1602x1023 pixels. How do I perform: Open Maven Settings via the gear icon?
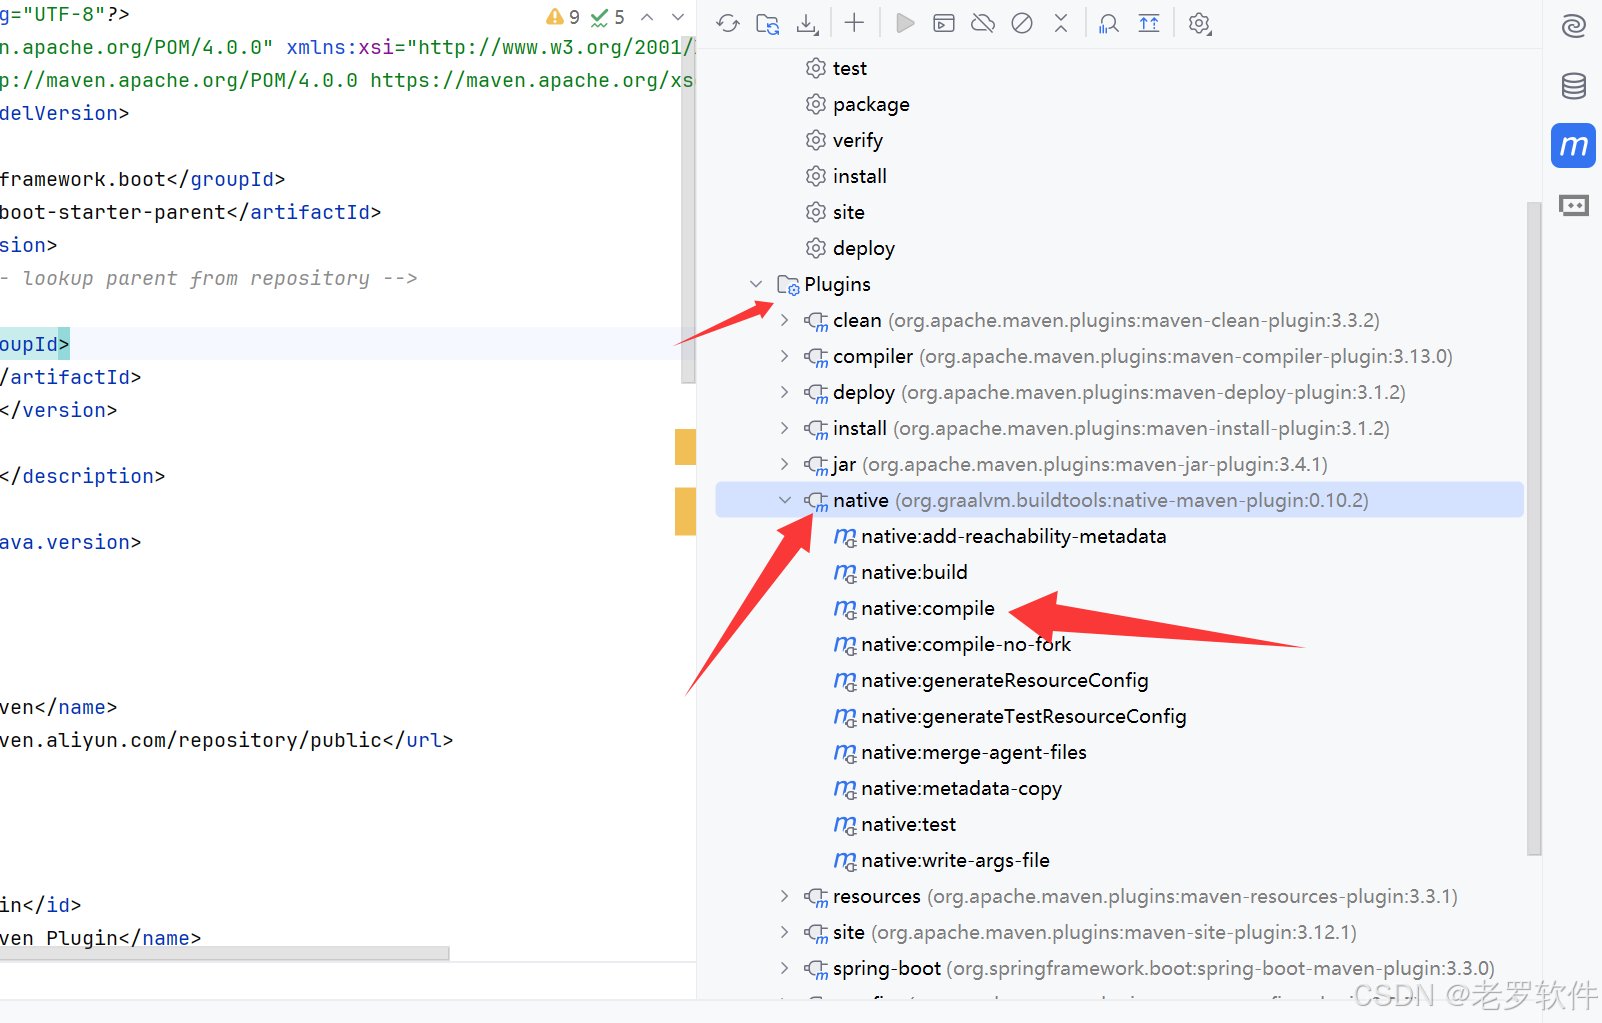pyautogui.click(x=1199, y=23)
